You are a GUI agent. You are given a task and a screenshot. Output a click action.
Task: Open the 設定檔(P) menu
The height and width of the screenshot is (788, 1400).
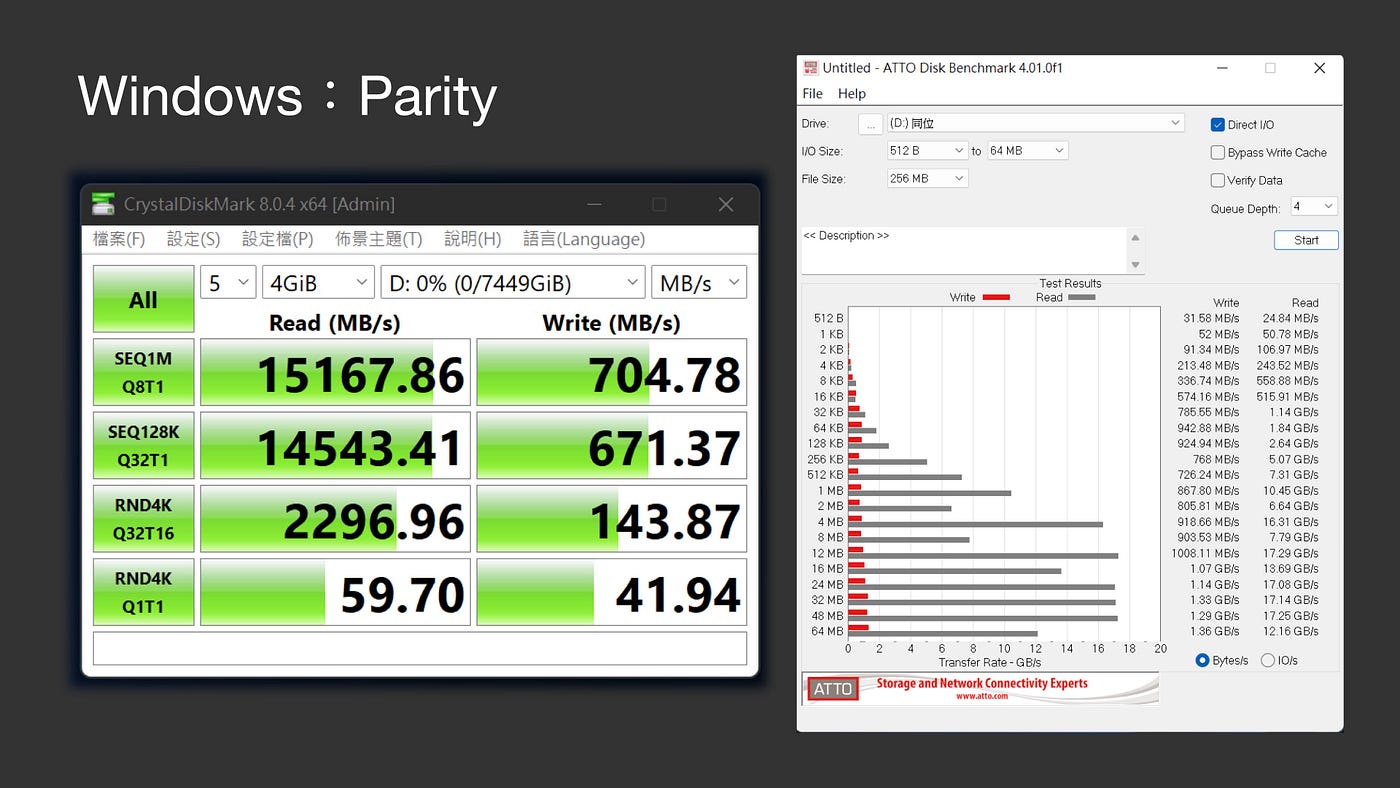[278, 239]
